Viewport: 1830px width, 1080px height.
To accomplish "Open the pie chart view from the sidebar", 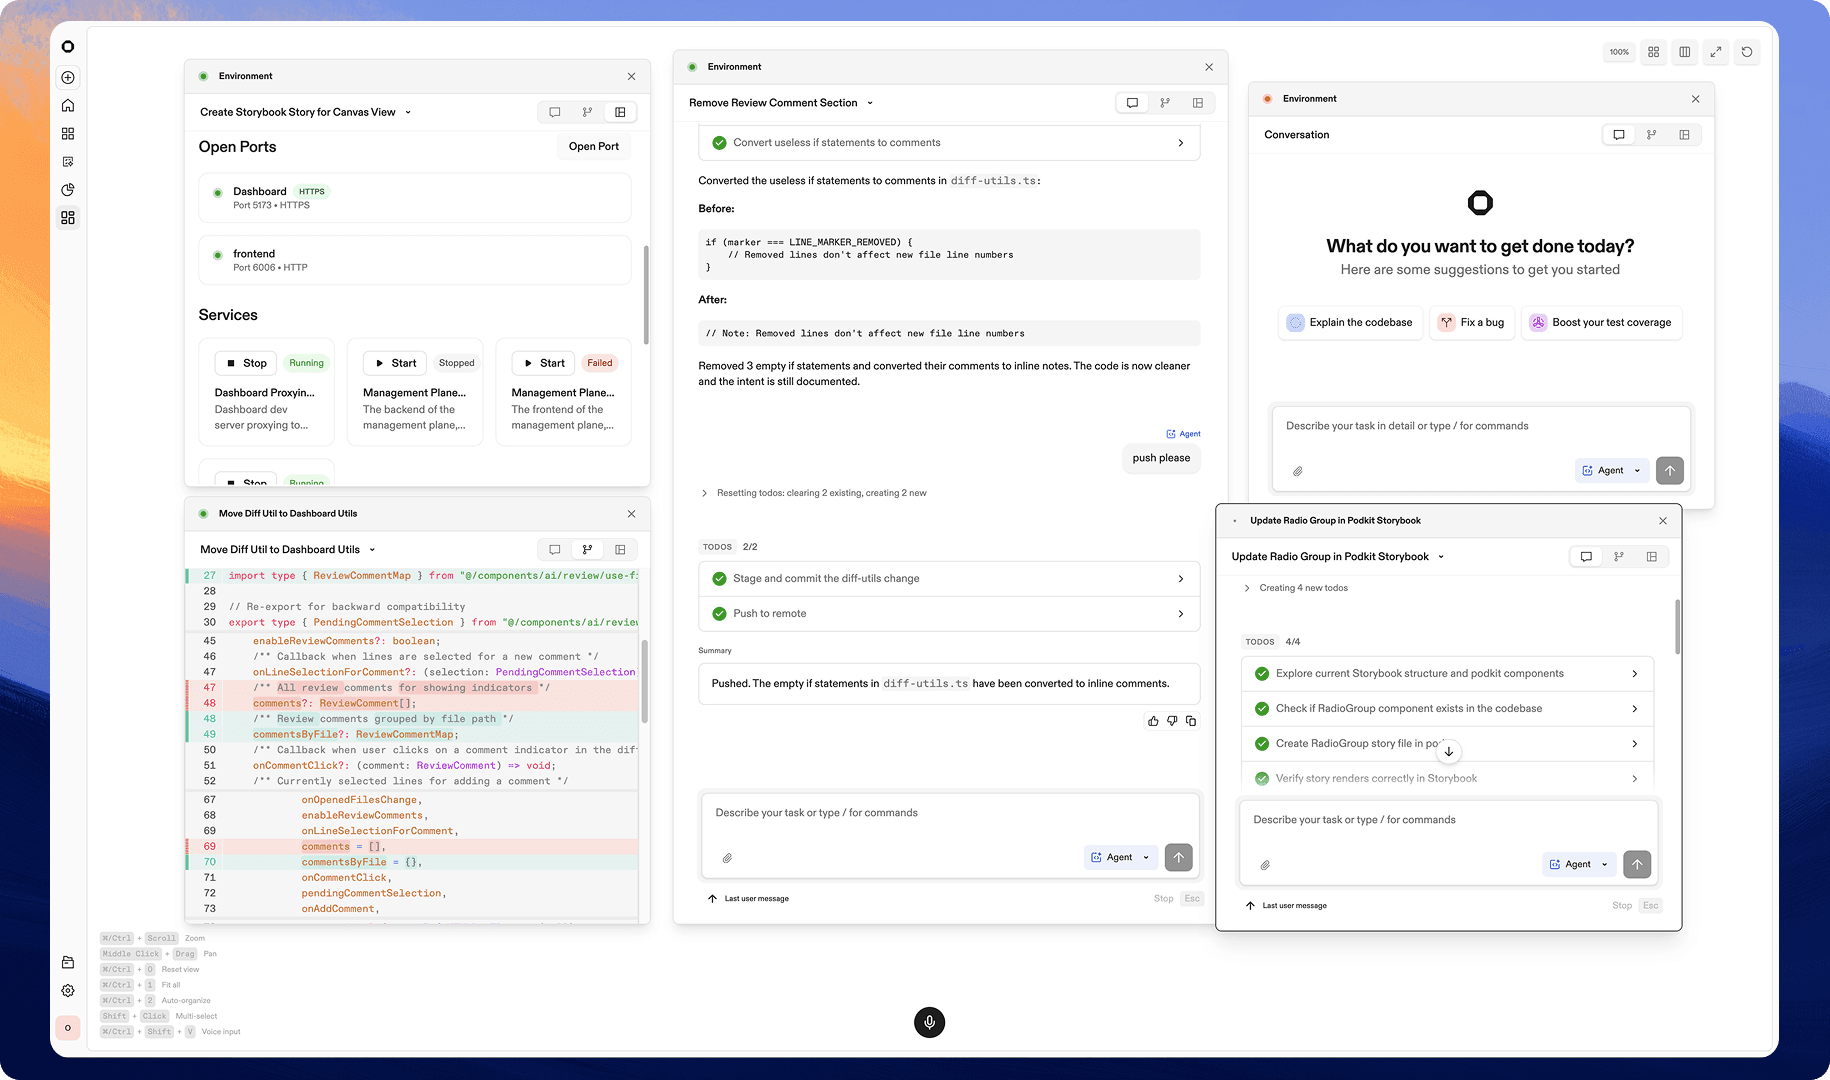I will click(x=67, y=189).
